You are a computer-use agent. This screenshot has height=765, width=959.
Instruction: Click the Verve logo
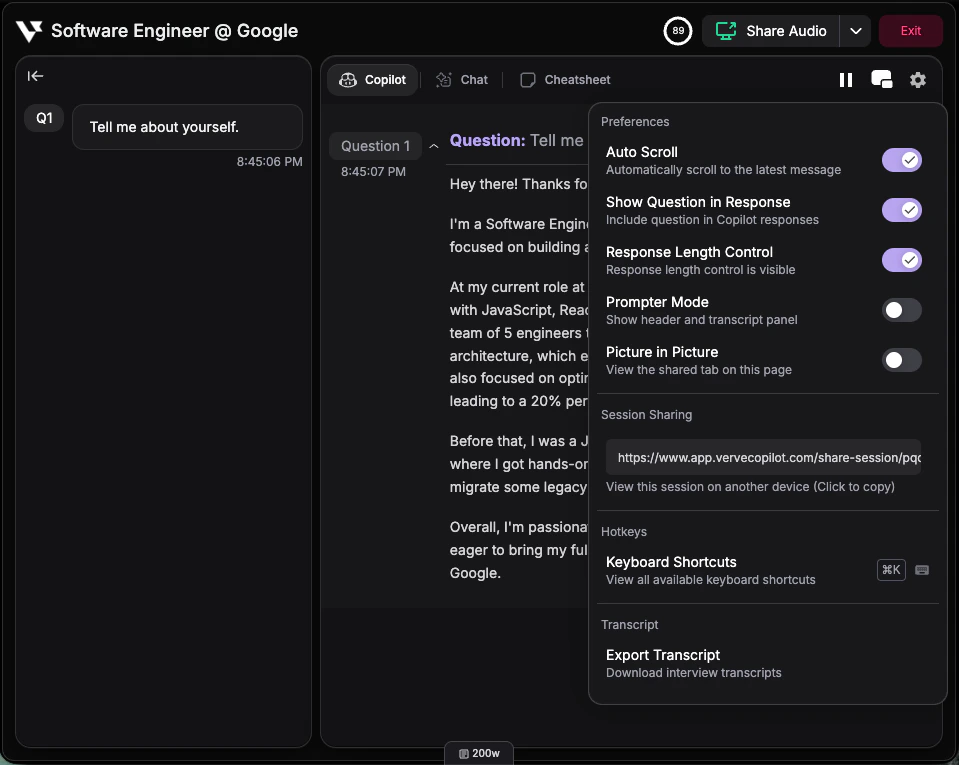tap(29, 30)
